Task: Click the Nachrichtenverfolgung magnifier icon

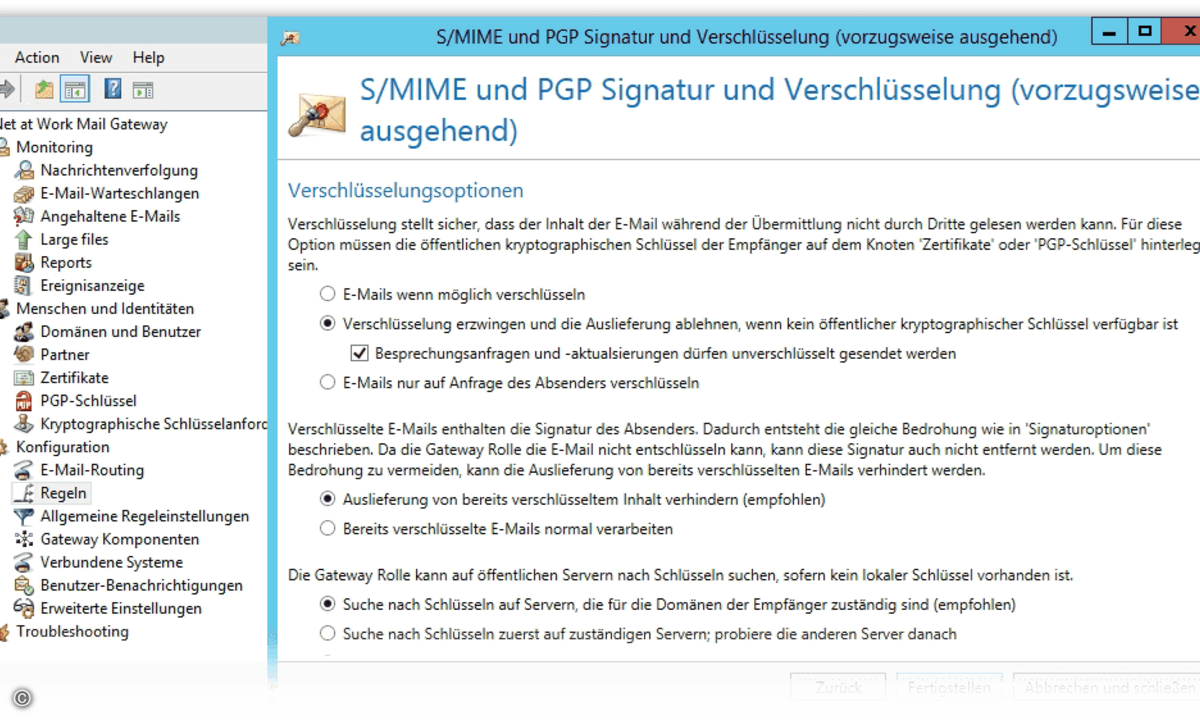Action: tap(24, 170)
